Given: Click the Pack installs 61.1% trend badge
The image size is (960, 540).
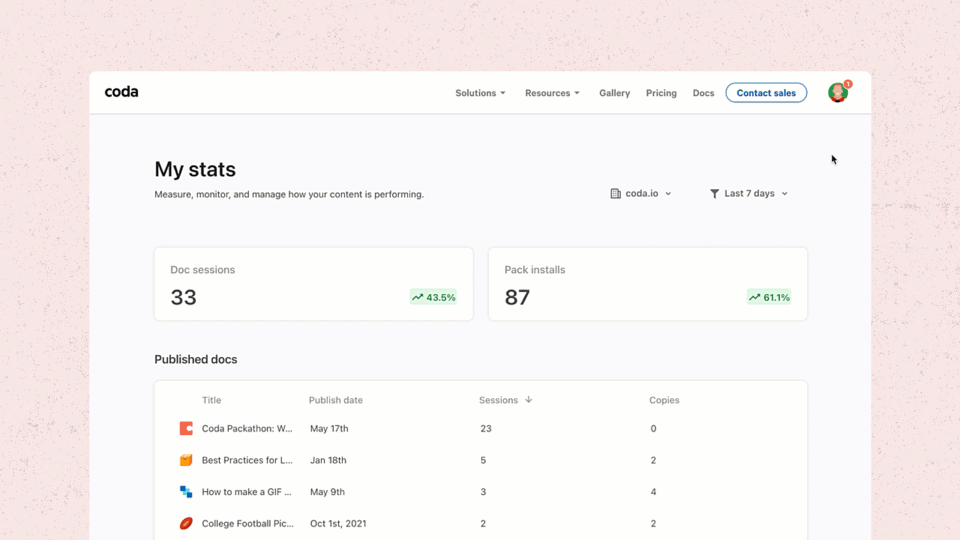Looking at the screenshot, I should (x=769, y=297).
